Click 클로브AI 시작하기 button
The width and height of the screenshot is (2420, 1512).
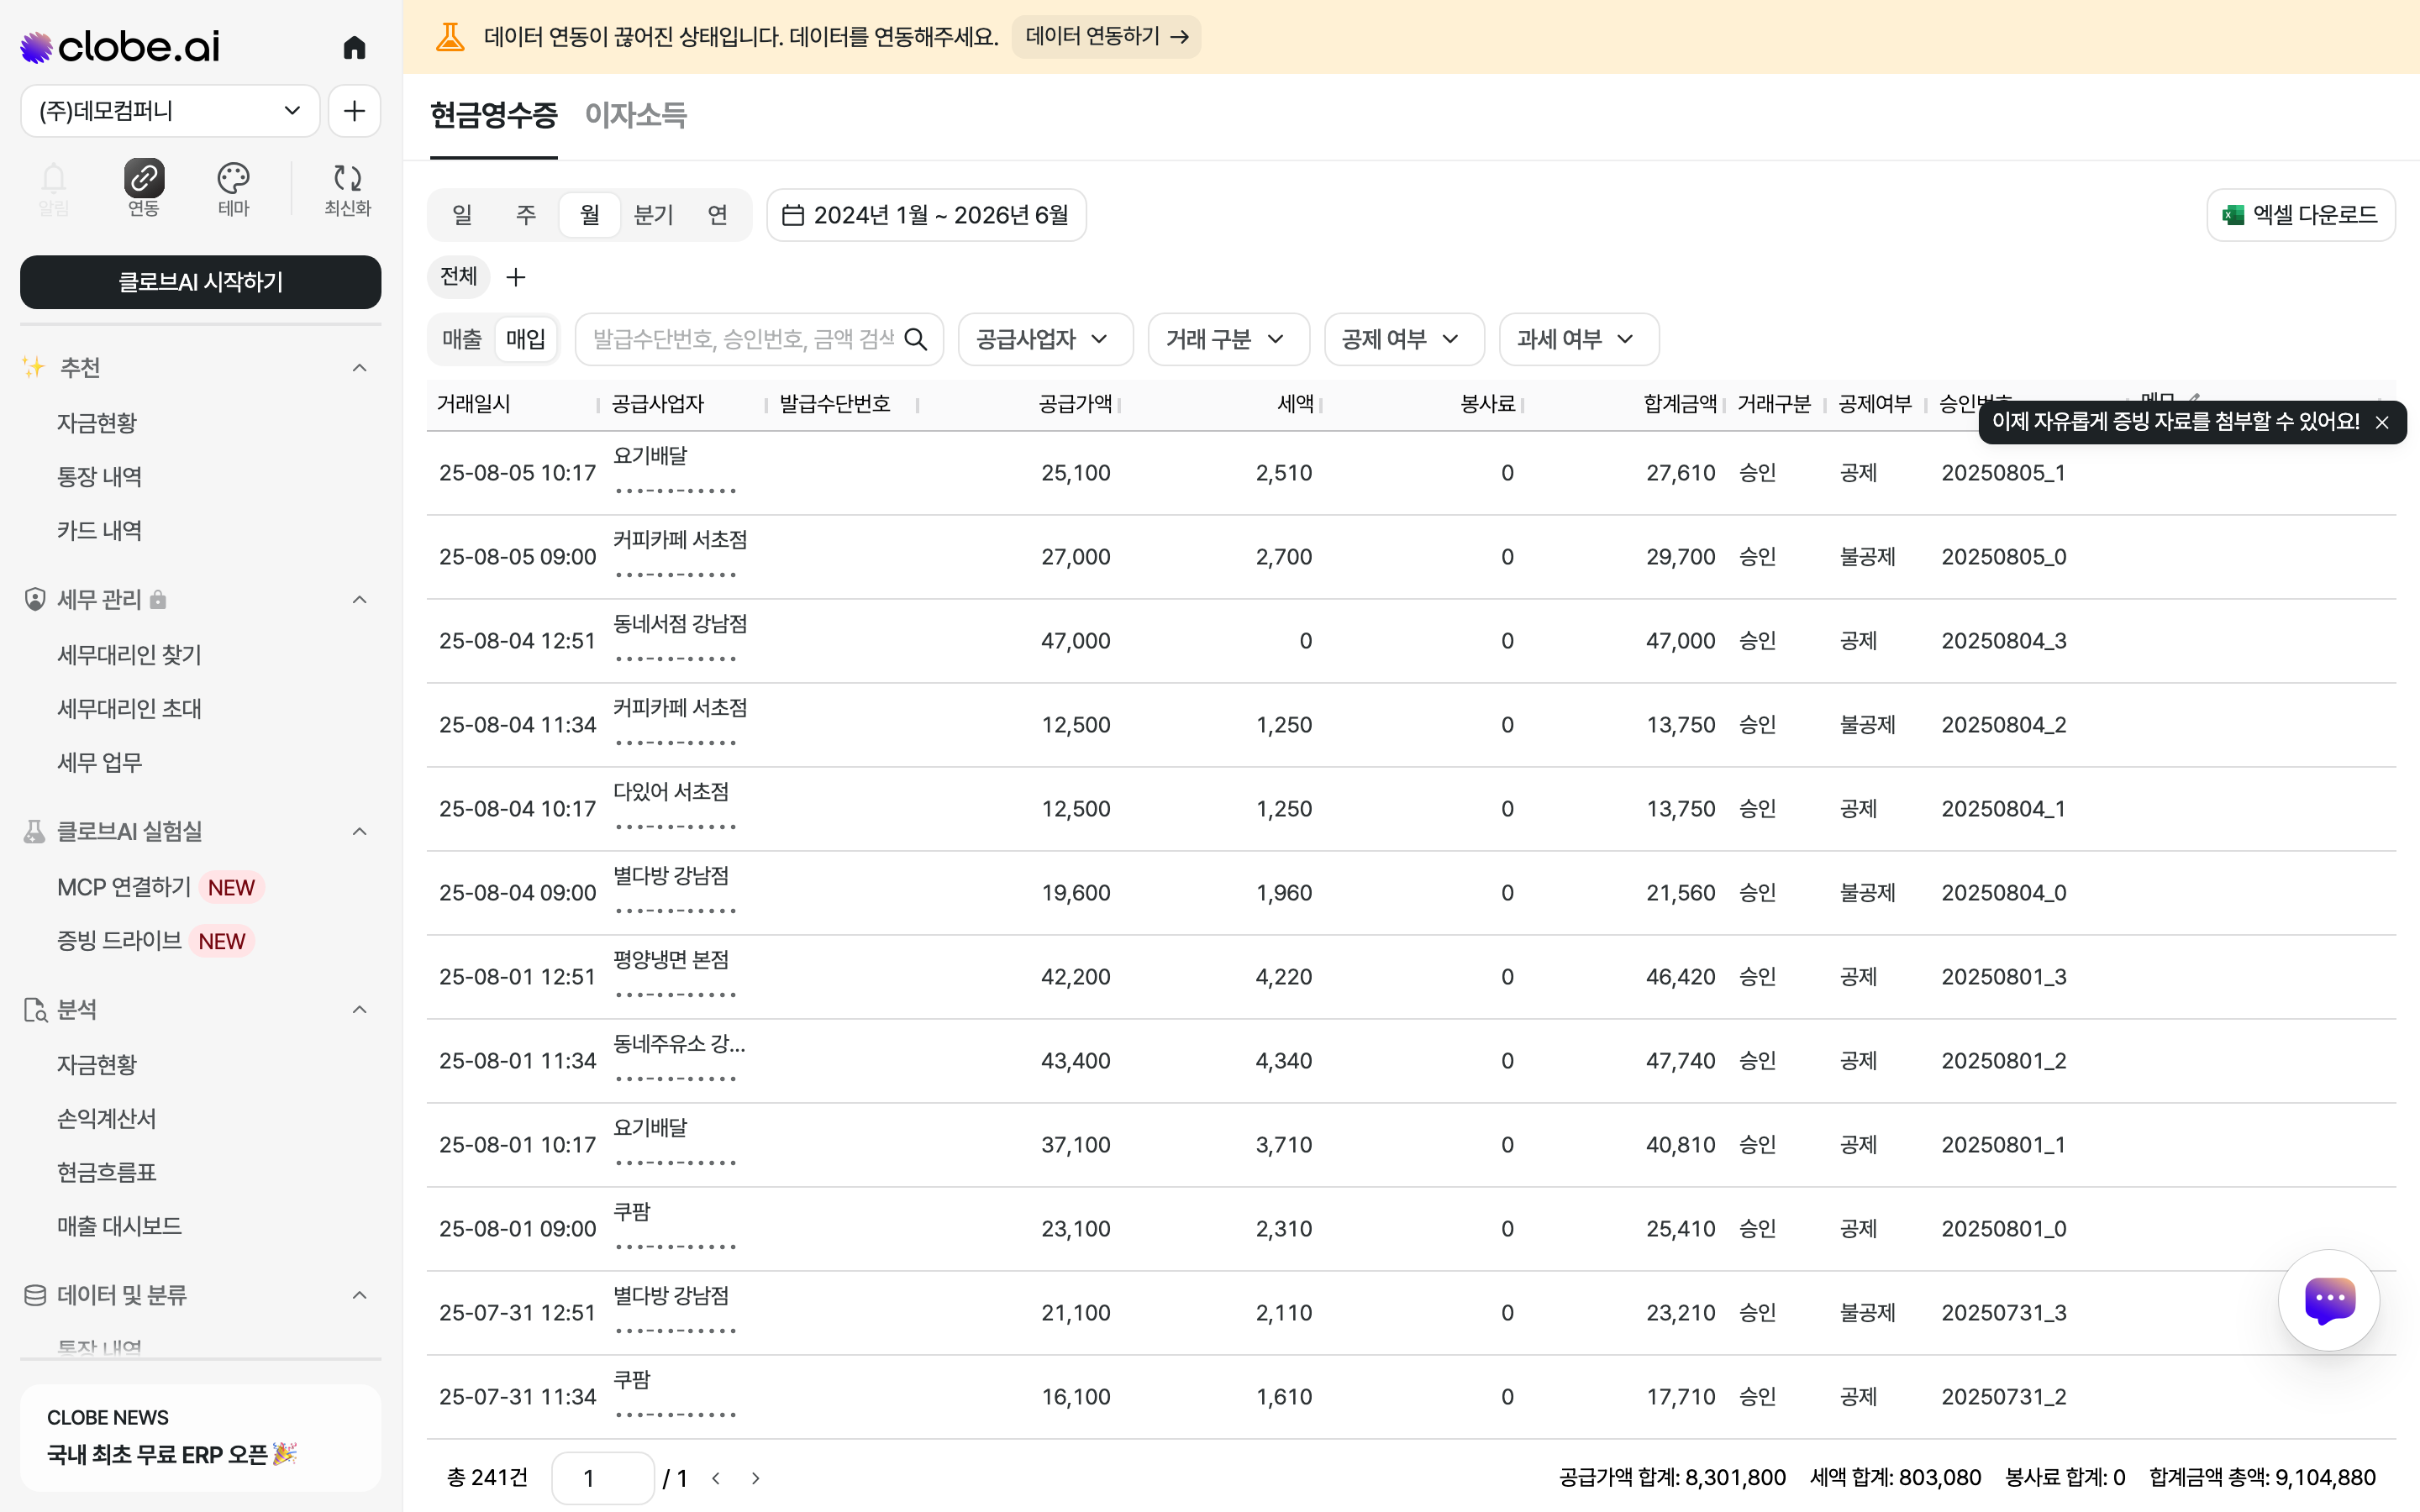(200, 282)
